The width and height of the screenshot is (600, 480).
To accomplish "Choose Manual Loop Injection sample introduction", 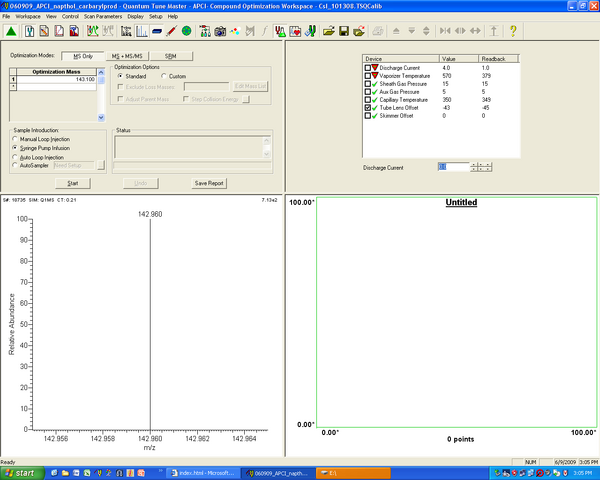I will click(x=15, y=138).
